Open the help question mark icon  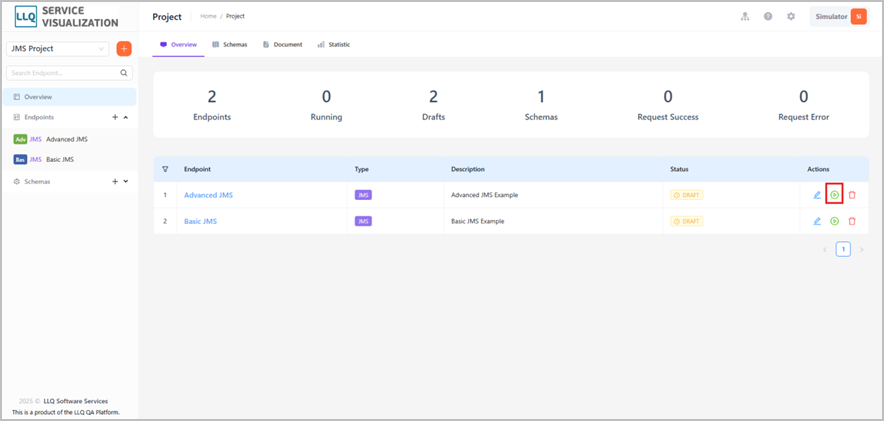pyautogui.click(x=768, y=16)
